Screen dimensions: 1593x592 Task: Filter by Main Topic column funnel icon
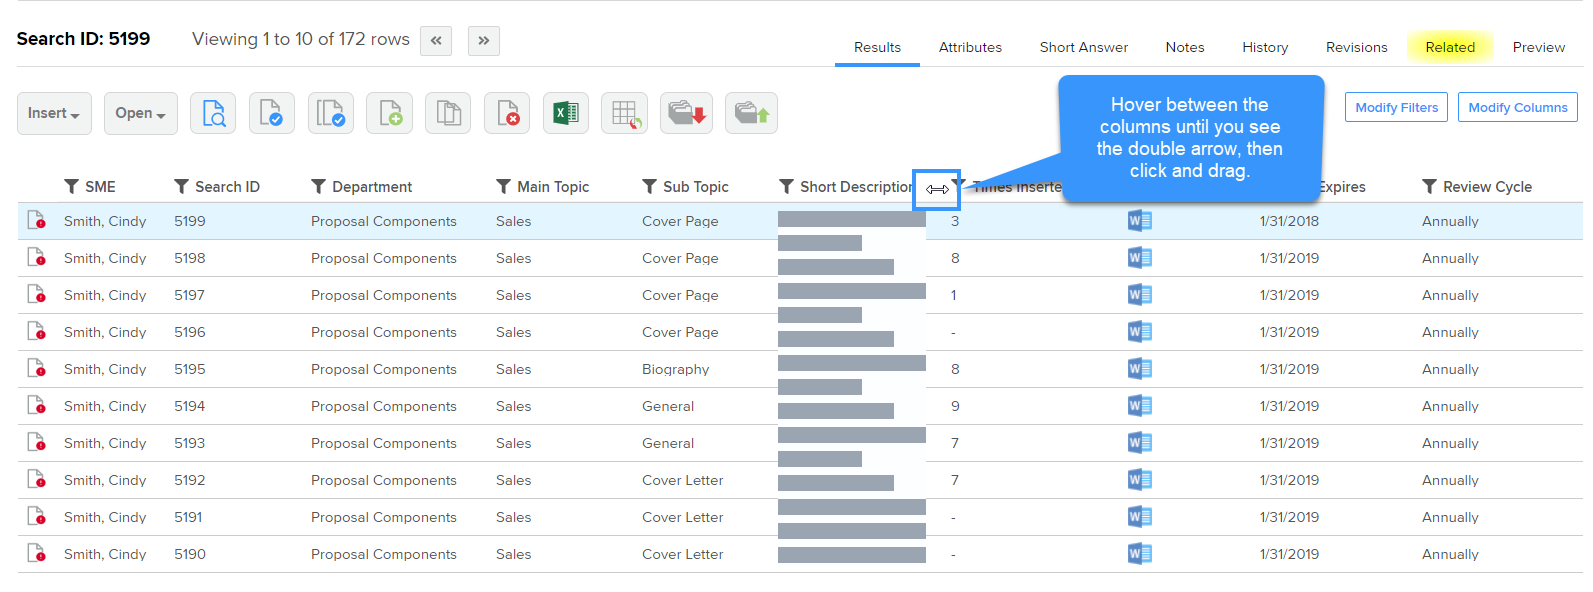pos(503,186)
